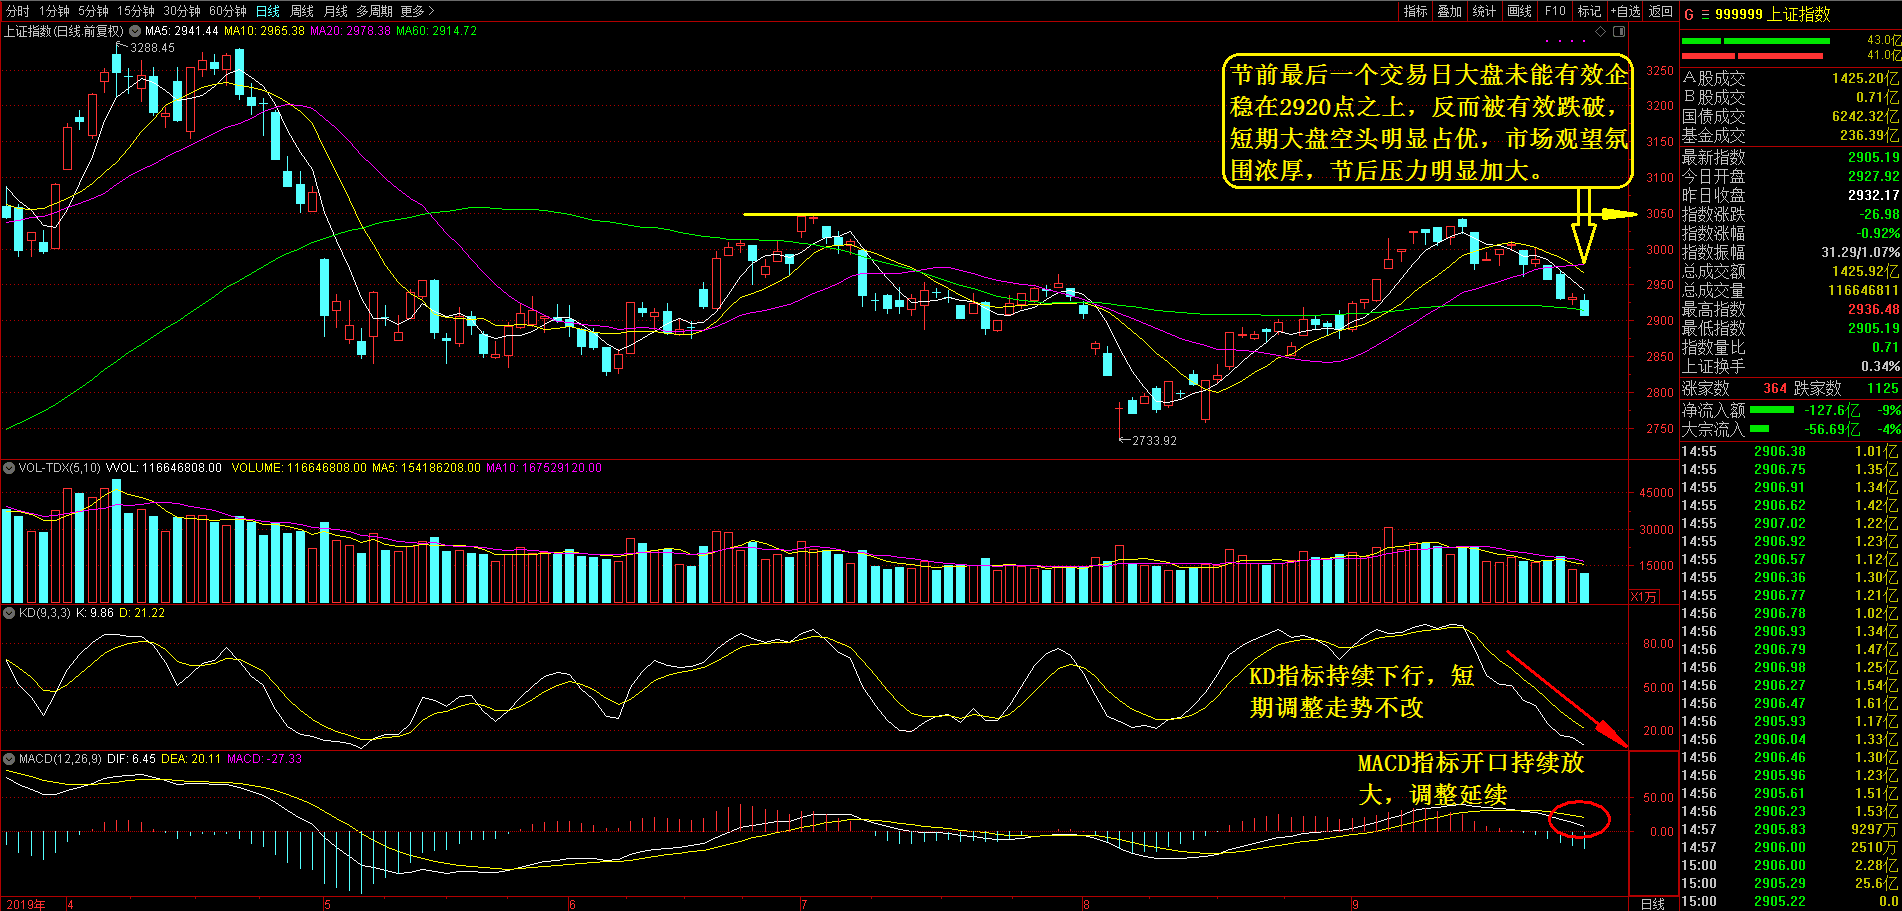Click the 涨家数 count 364

pos(1775,388)
